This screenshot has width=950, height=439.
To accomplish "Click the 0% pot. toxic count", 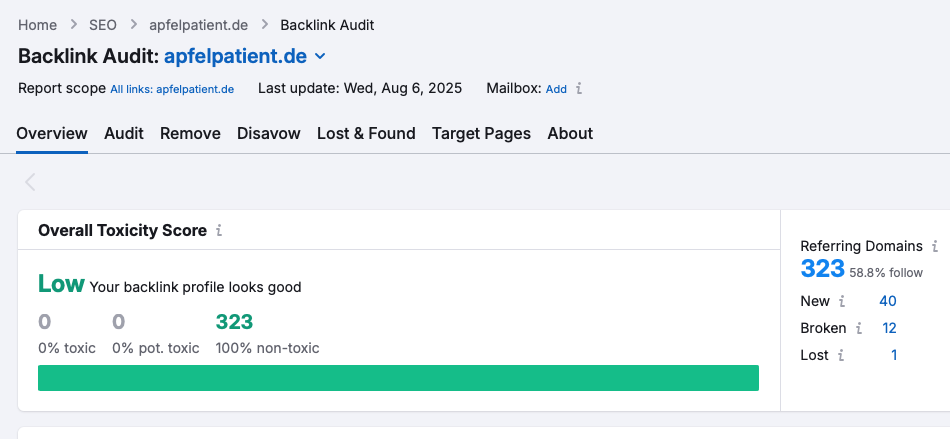I will (119, 322).
